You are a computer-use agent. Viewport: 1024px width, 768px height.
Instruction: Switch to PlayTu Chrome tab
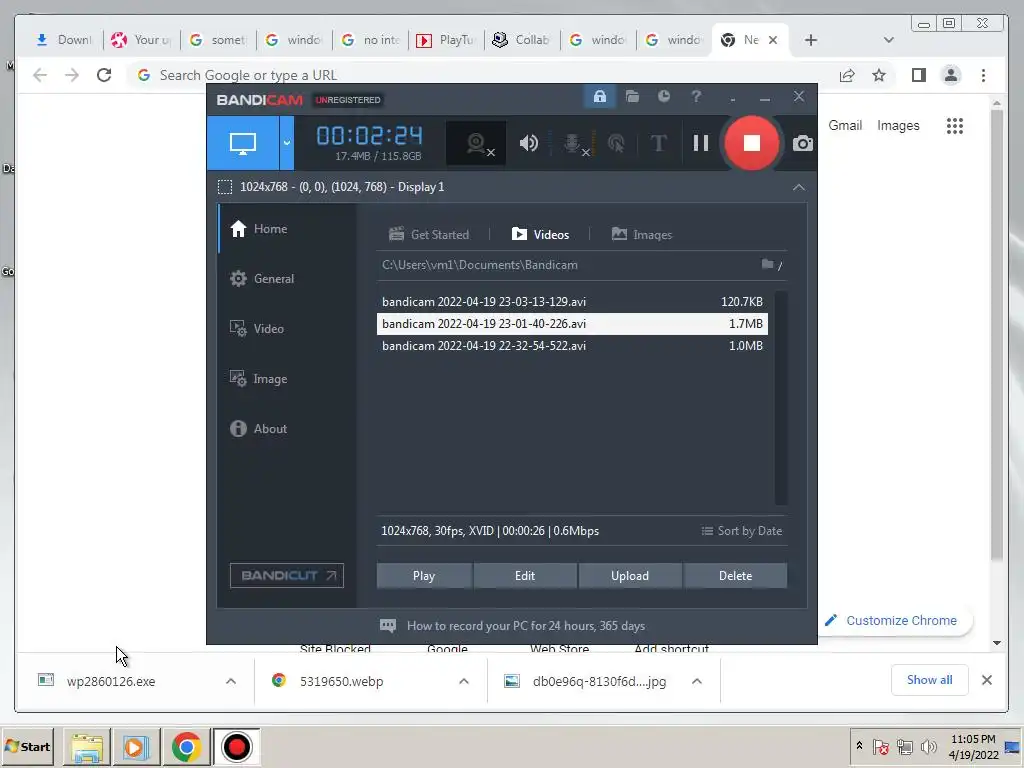[446, 40]
